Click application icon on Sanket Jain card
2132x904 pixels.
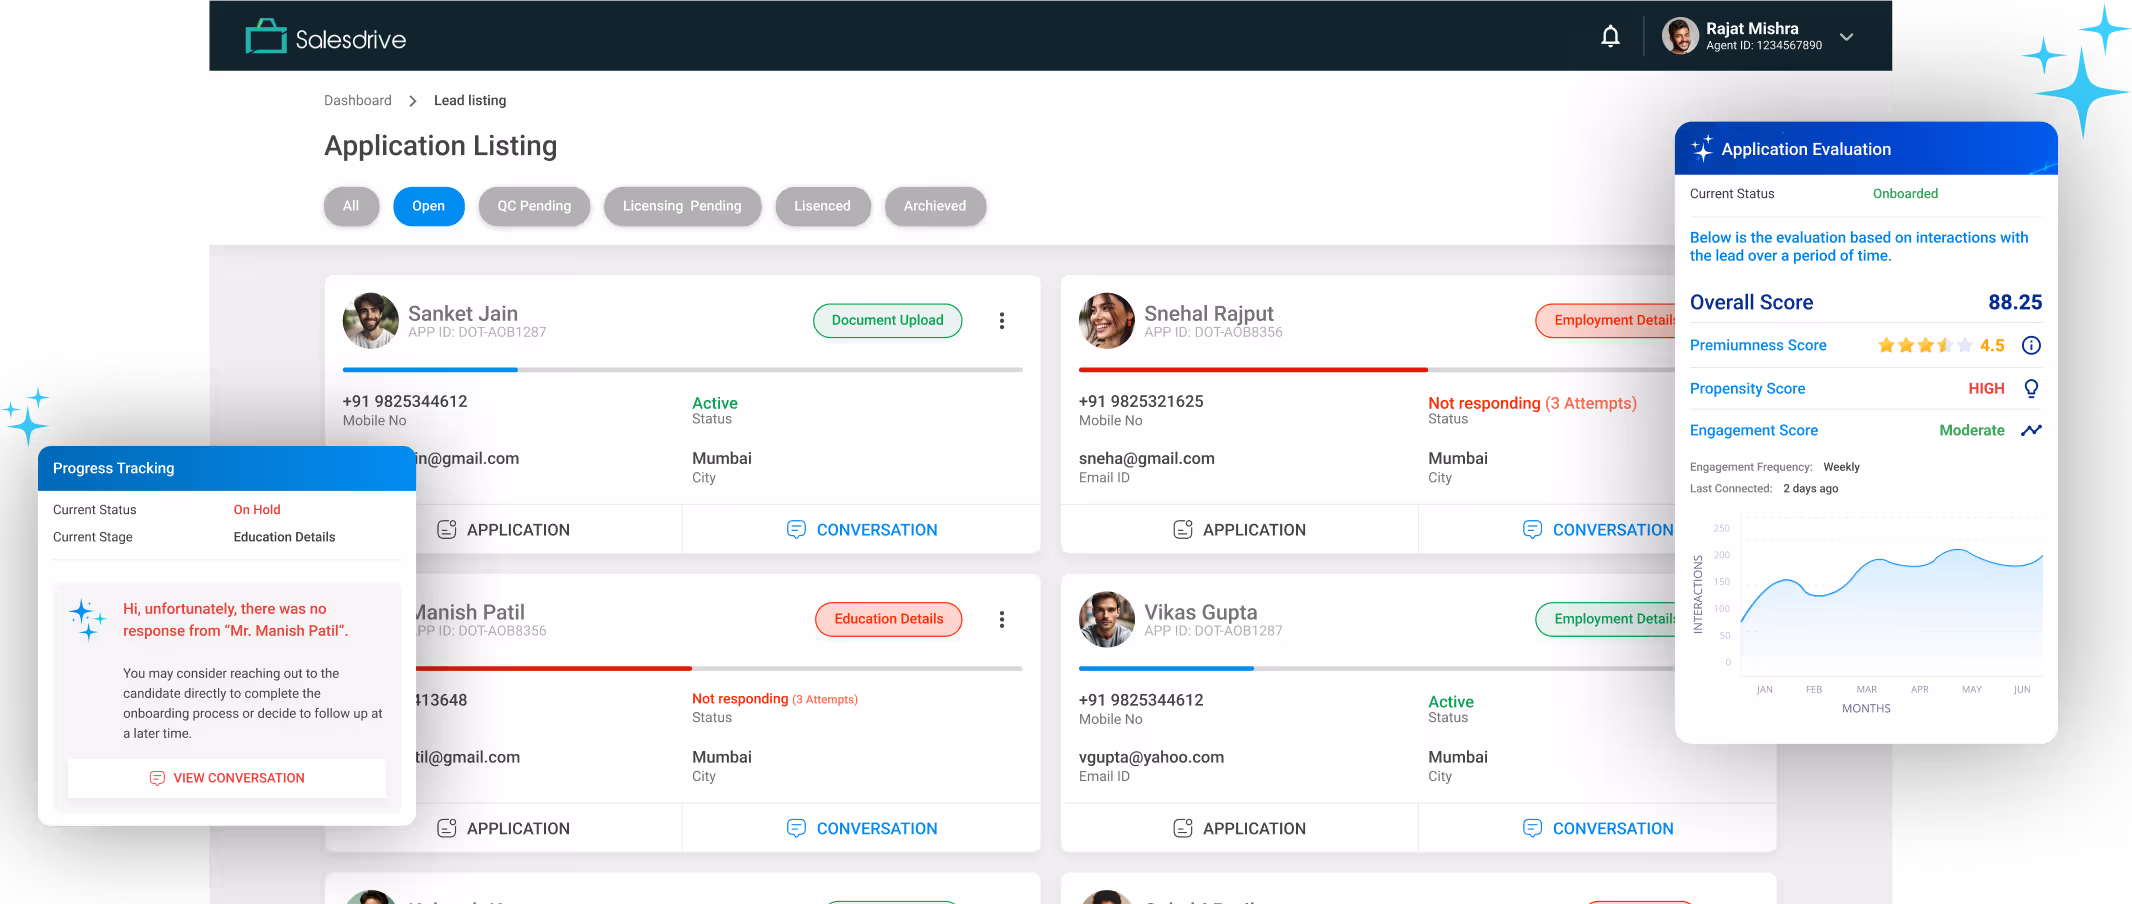[447, 529]
